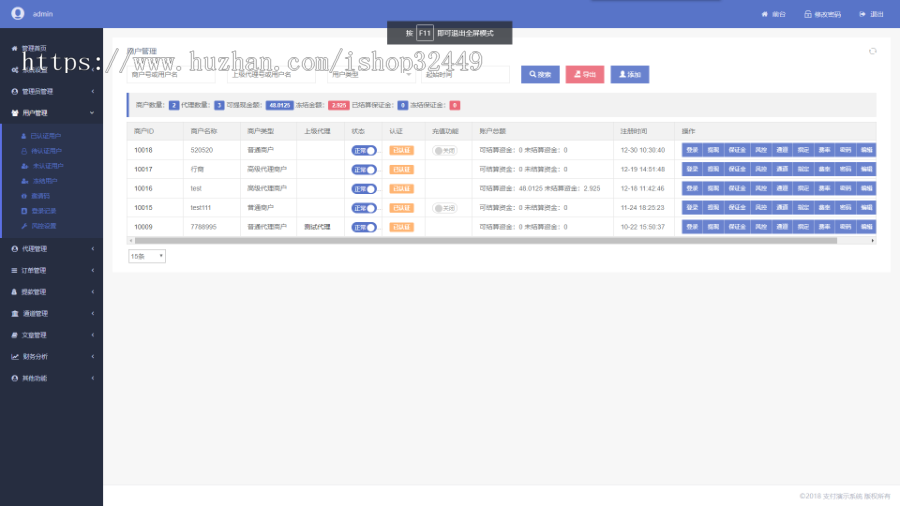Click the refresh icon at panel corner
The width and height of the screenshot is (900, 506).
[872, 51]
